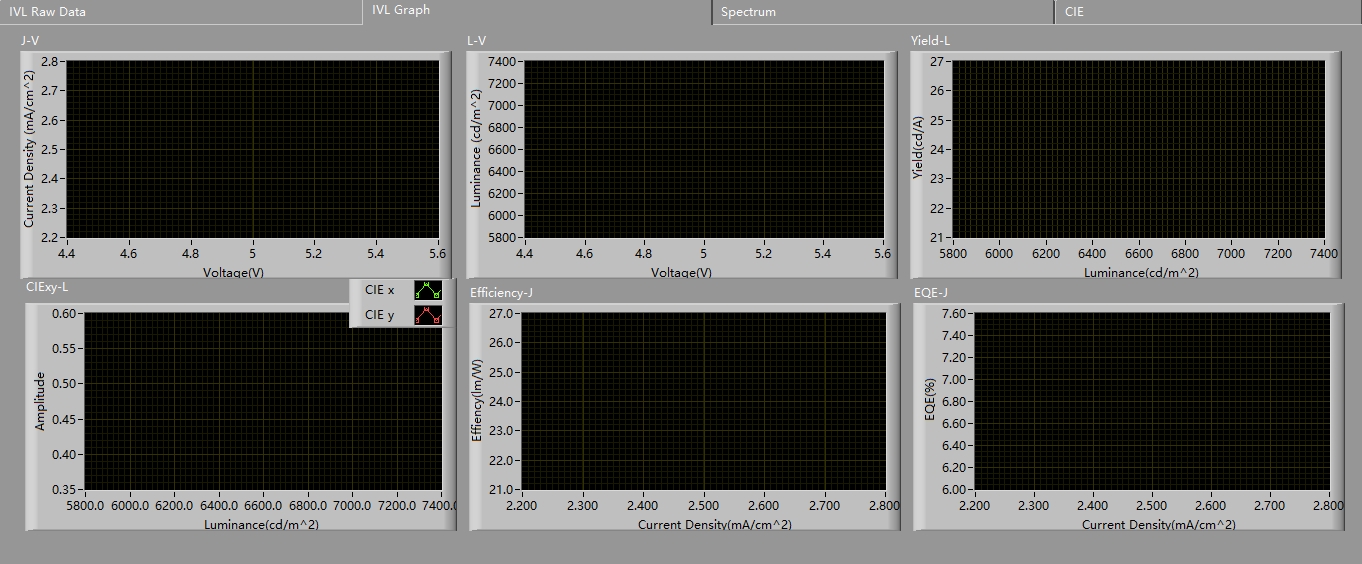Click the 2.8 maximum on J-V y-axis
The image size is (1362, 564).
point(52,61)
